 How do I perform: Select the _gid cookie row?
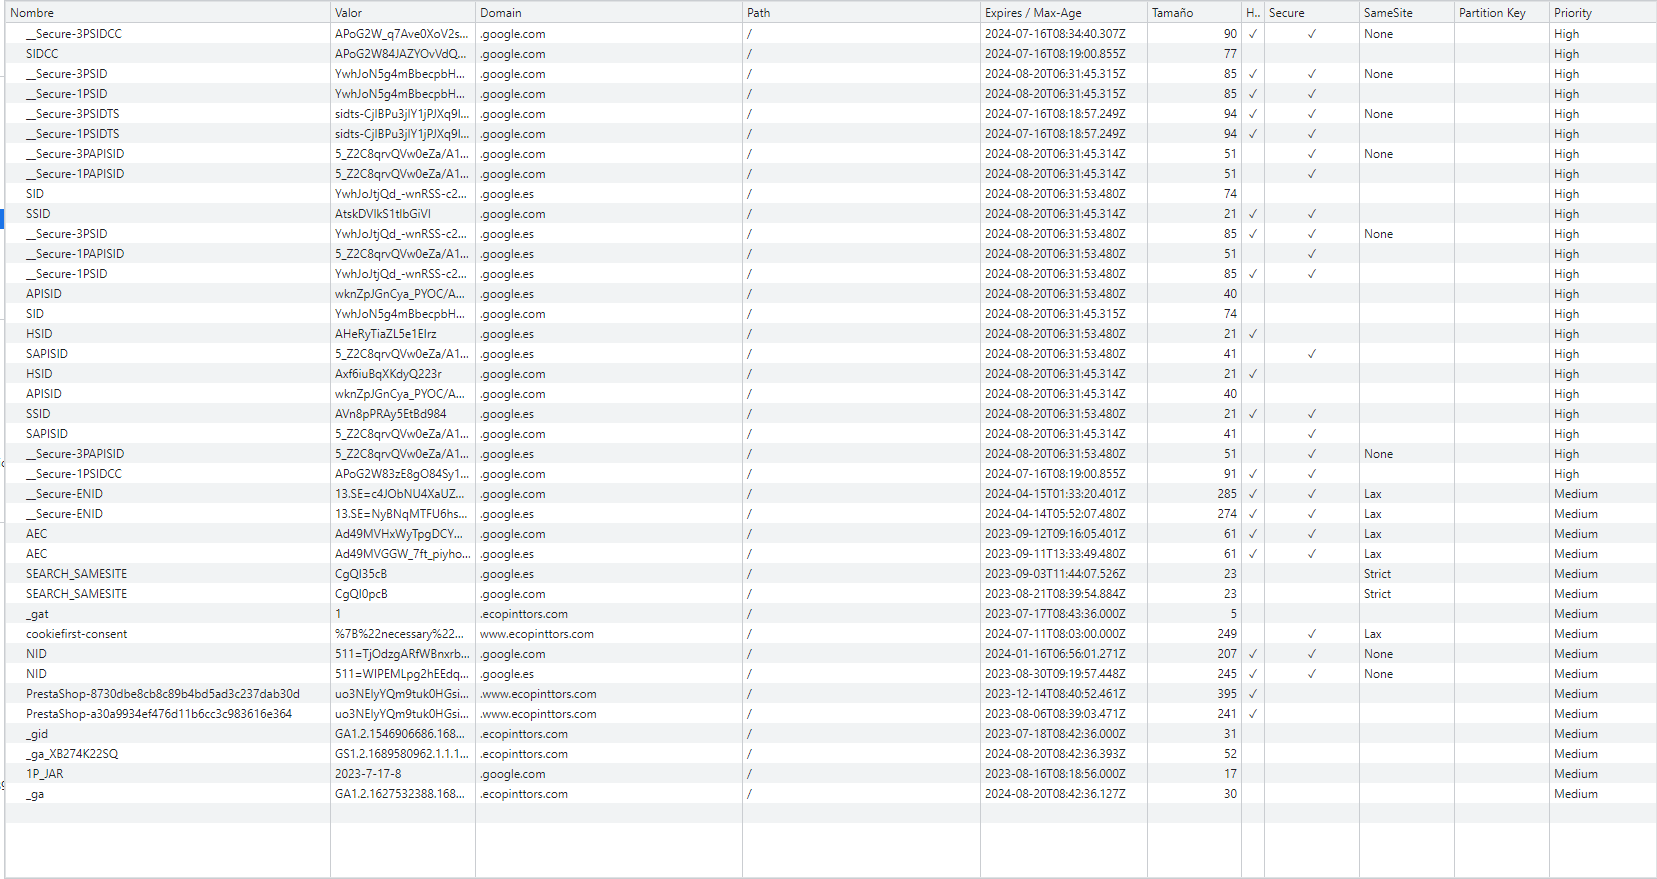pos(37,734)
